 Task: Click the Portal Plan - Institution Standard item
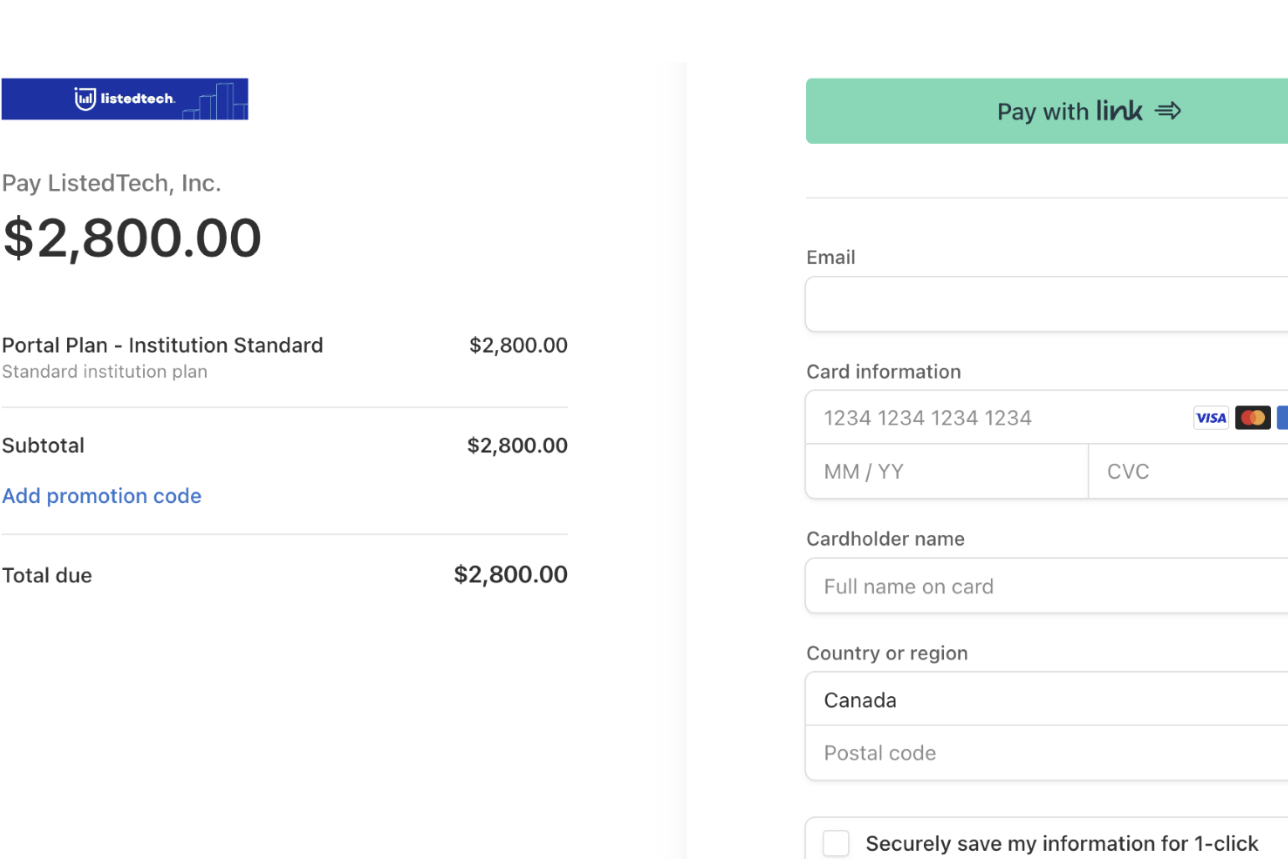coord(163,345)
